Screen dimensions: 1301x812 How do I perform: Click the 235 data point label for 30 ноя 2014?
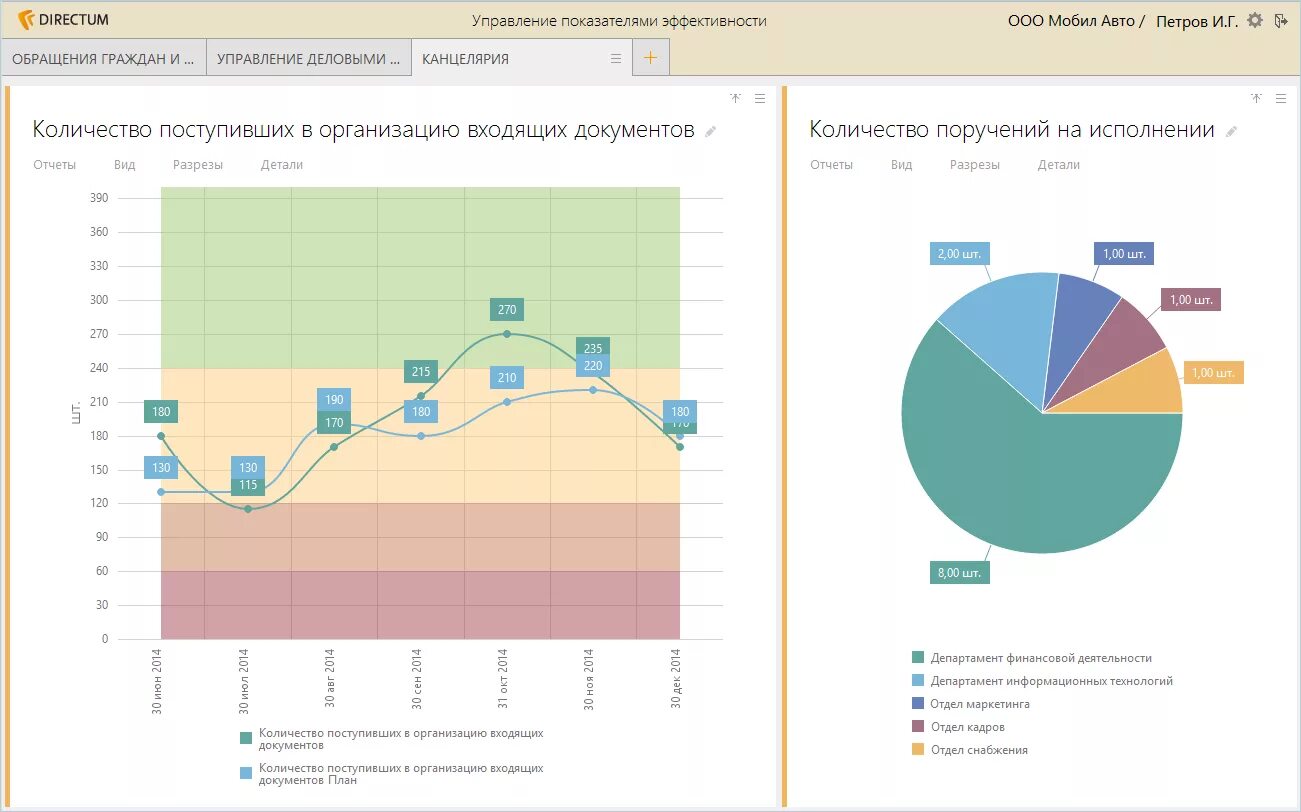click(x=593, y=347)
